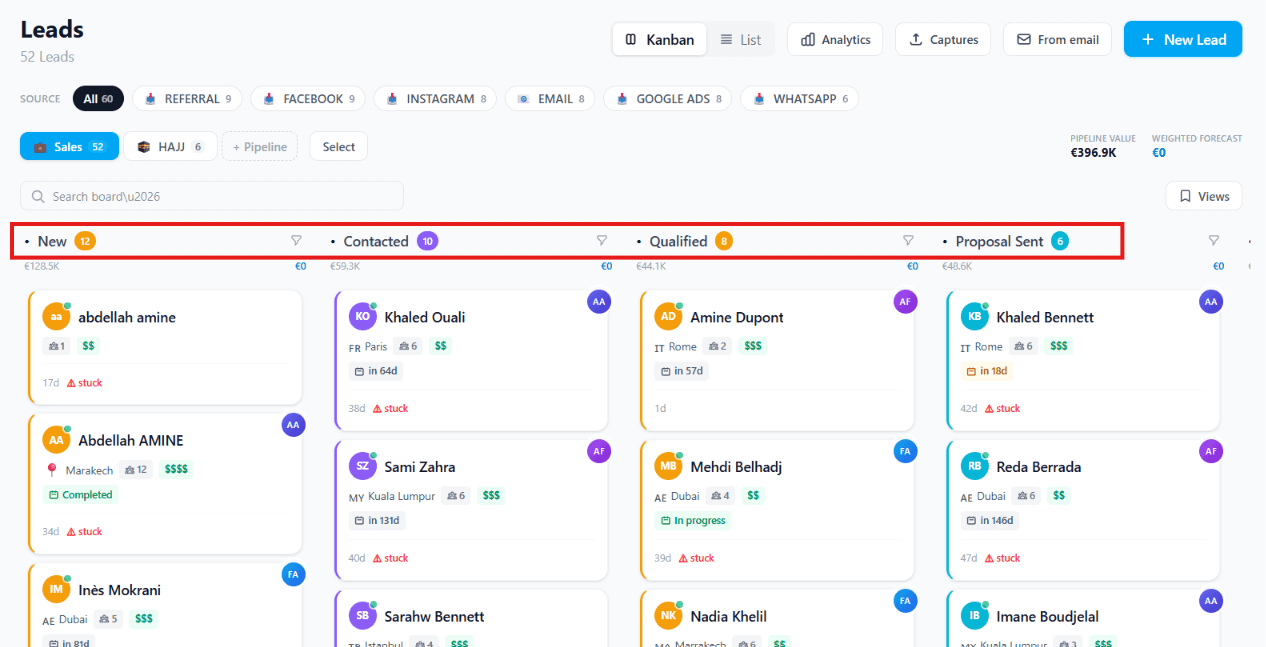Click the location pin on Abdellah AMINE card

[x=51, y=470]
